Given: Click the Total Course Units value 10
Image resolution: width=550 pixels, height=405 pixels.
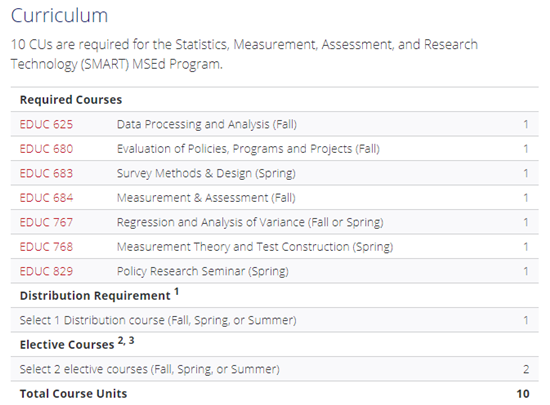Looking at the screenshot, I should coord(523,394).
